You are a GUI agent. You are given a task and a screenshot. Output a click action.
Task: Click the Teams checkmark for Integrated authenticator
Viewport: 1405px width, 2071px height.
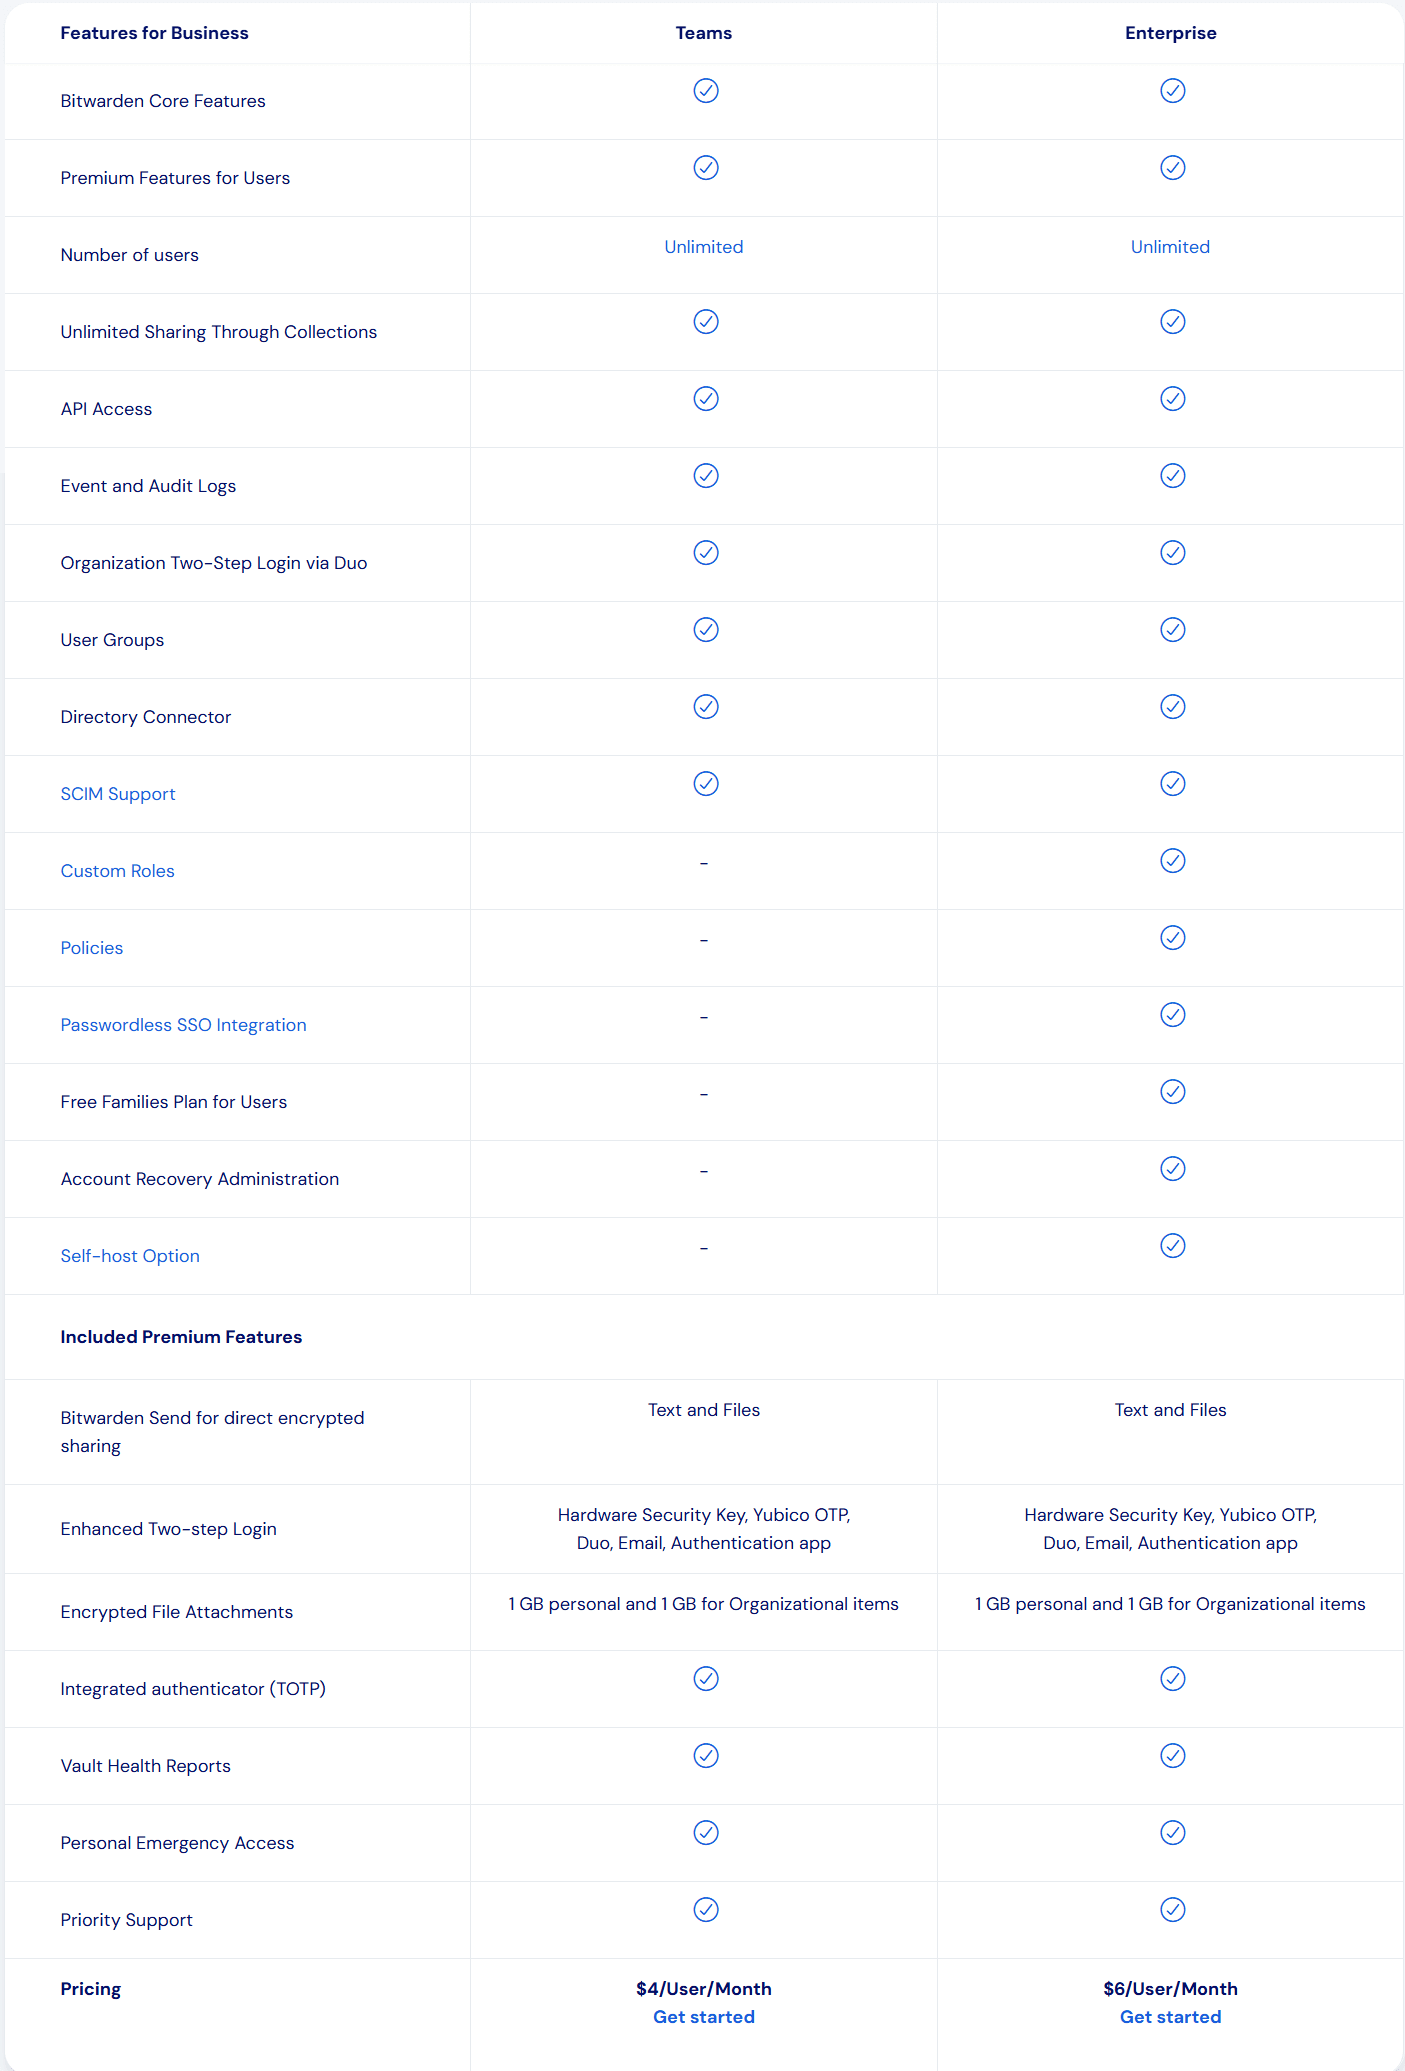705,1678
